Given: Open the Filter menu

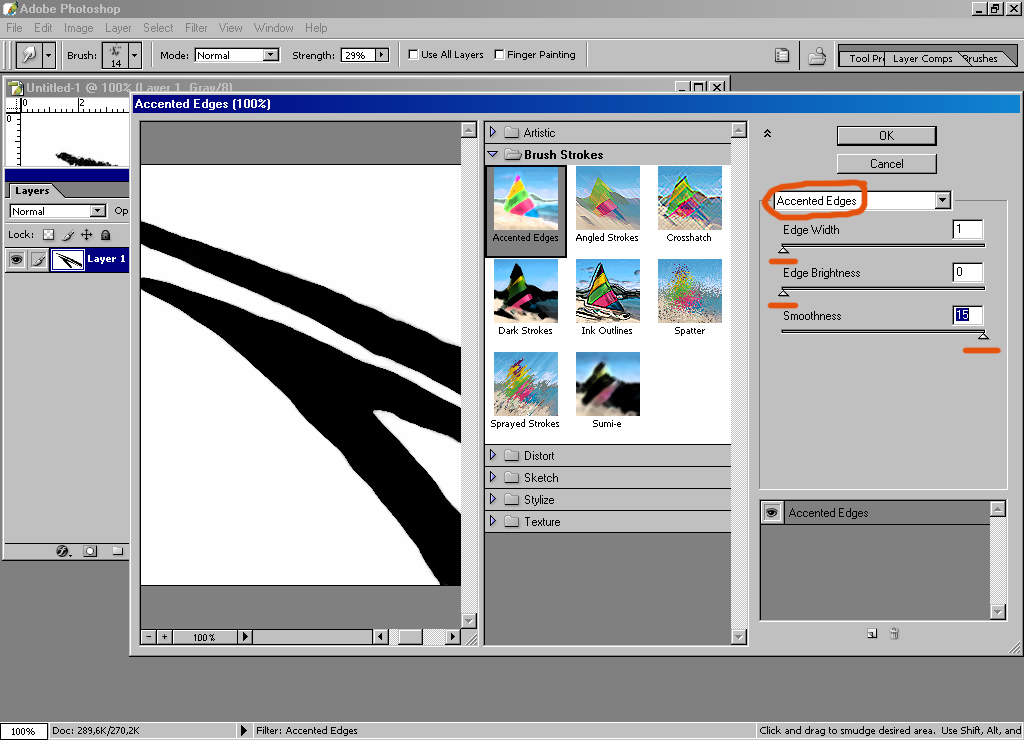Looking at the screenshot, I should tap(196, 28).
